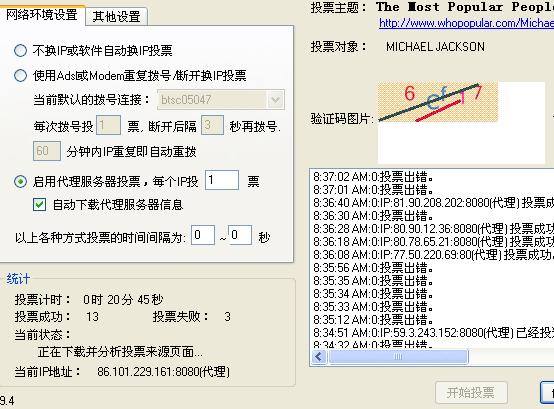
Task: Click the maximum interval seconds field
Action: point(240,235)
